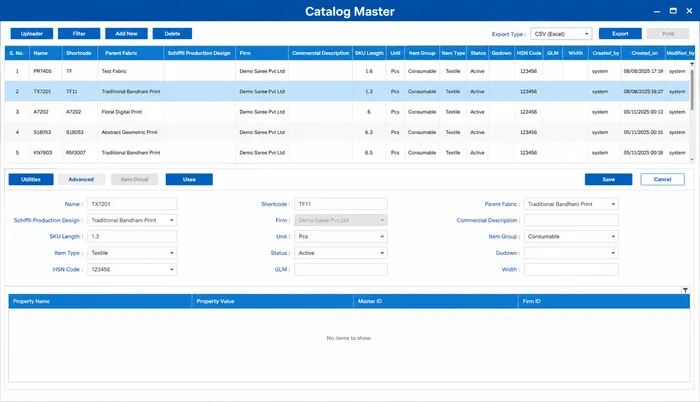700x402 pixels.
Task: Click the Width column header
Action: [575, 53]
